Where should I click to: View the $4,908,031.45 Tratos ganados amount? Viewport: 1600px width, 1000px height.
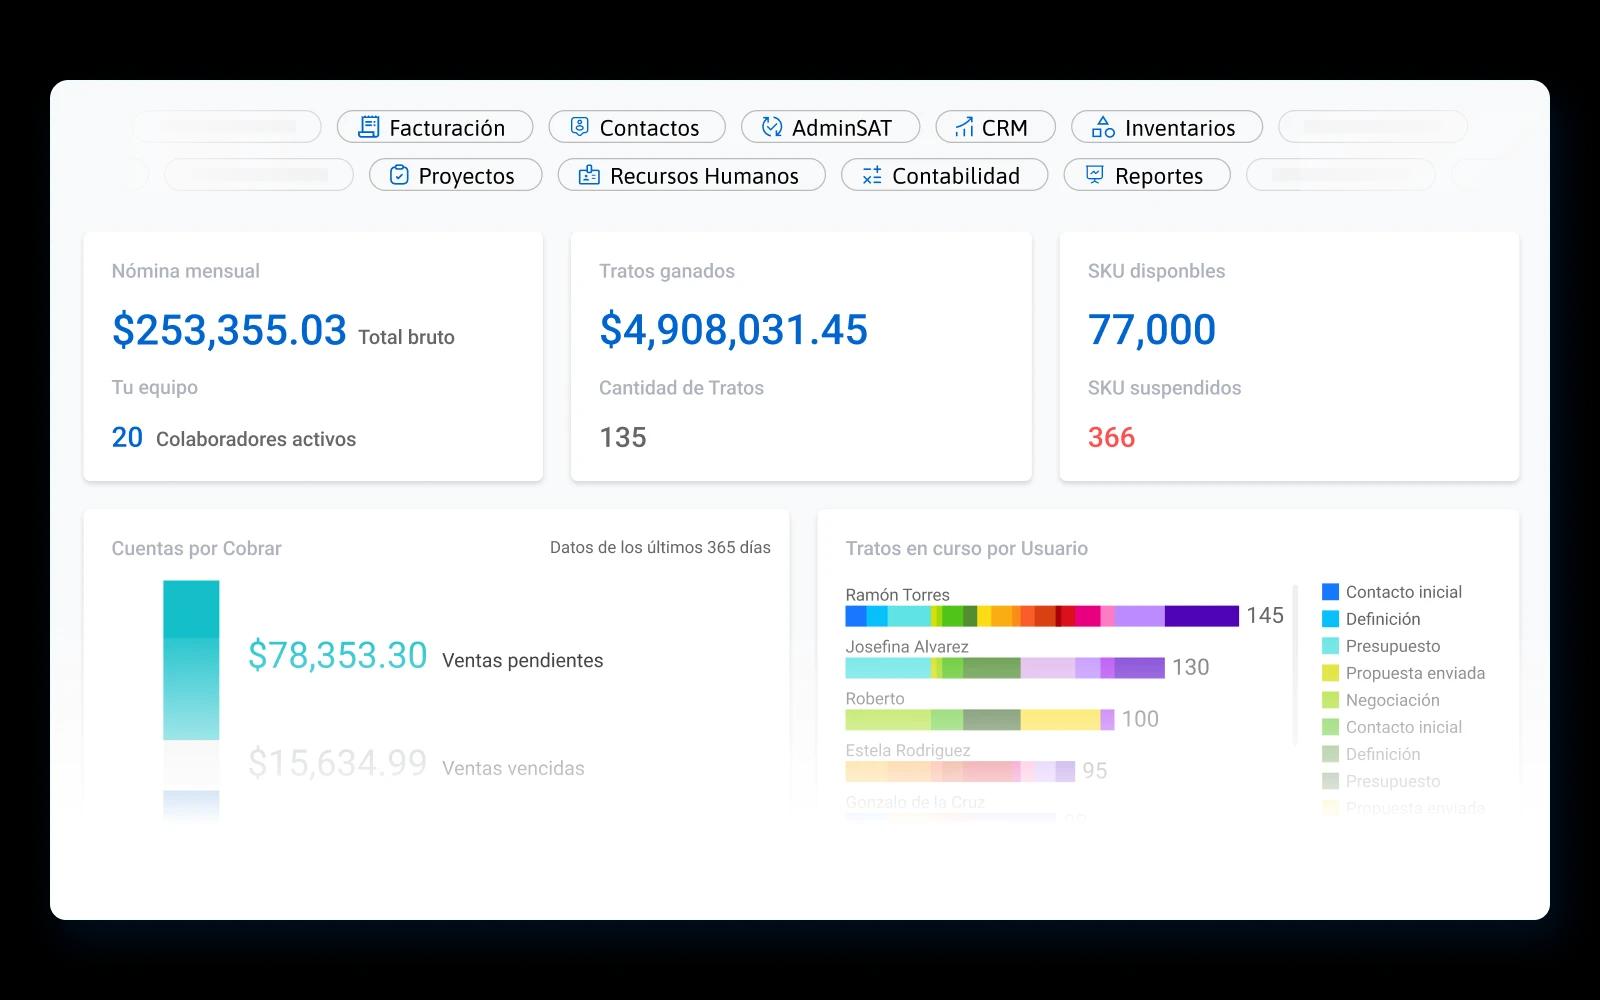(x=733, y=330)
